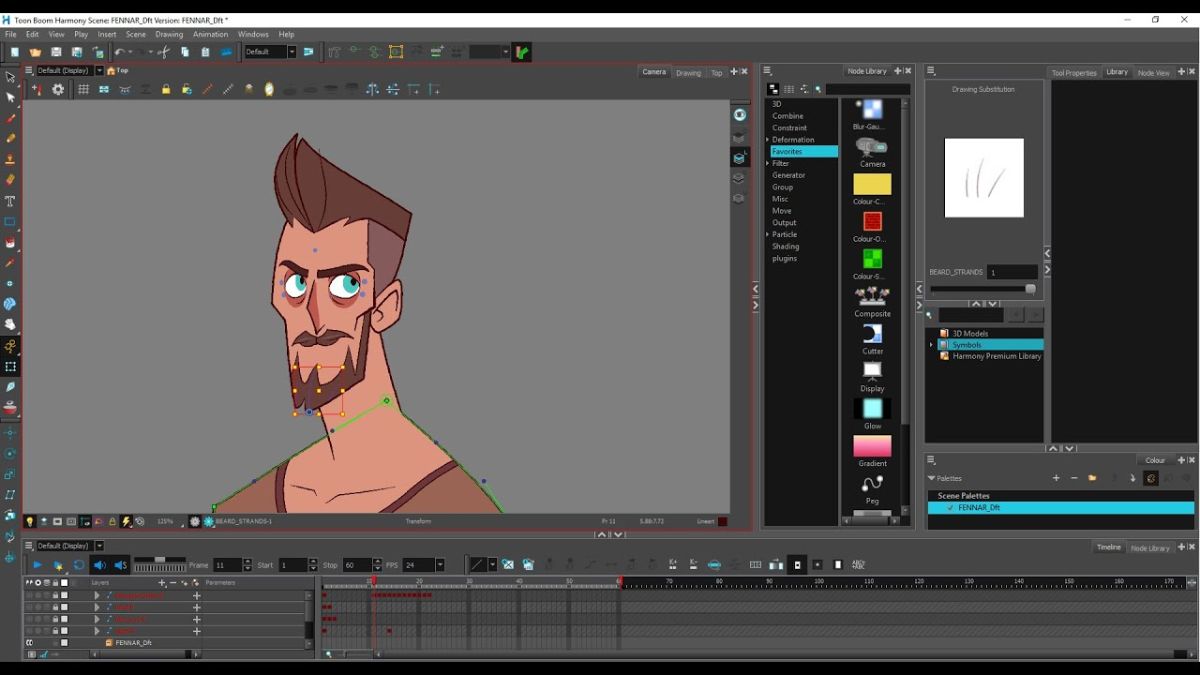Expand the first timeline layer triangle

(x=97, y=595)
